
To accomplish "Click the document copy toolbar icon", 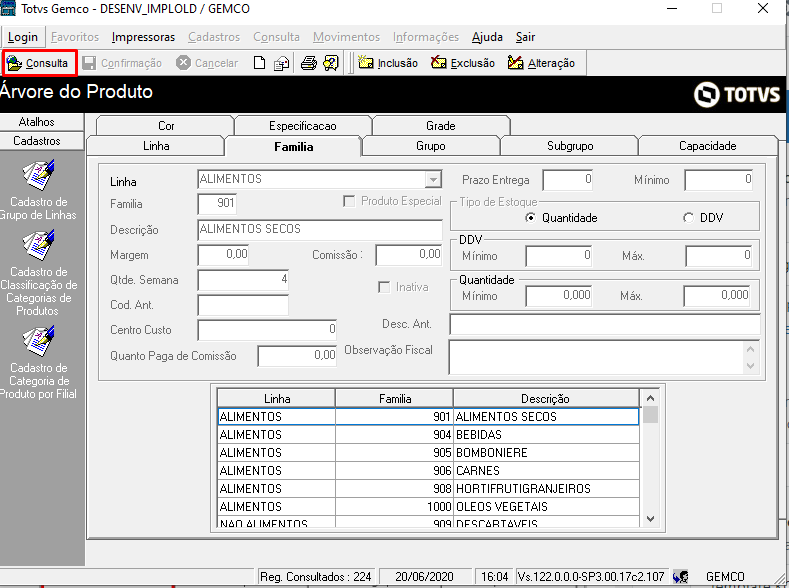I will coord(281,63).
